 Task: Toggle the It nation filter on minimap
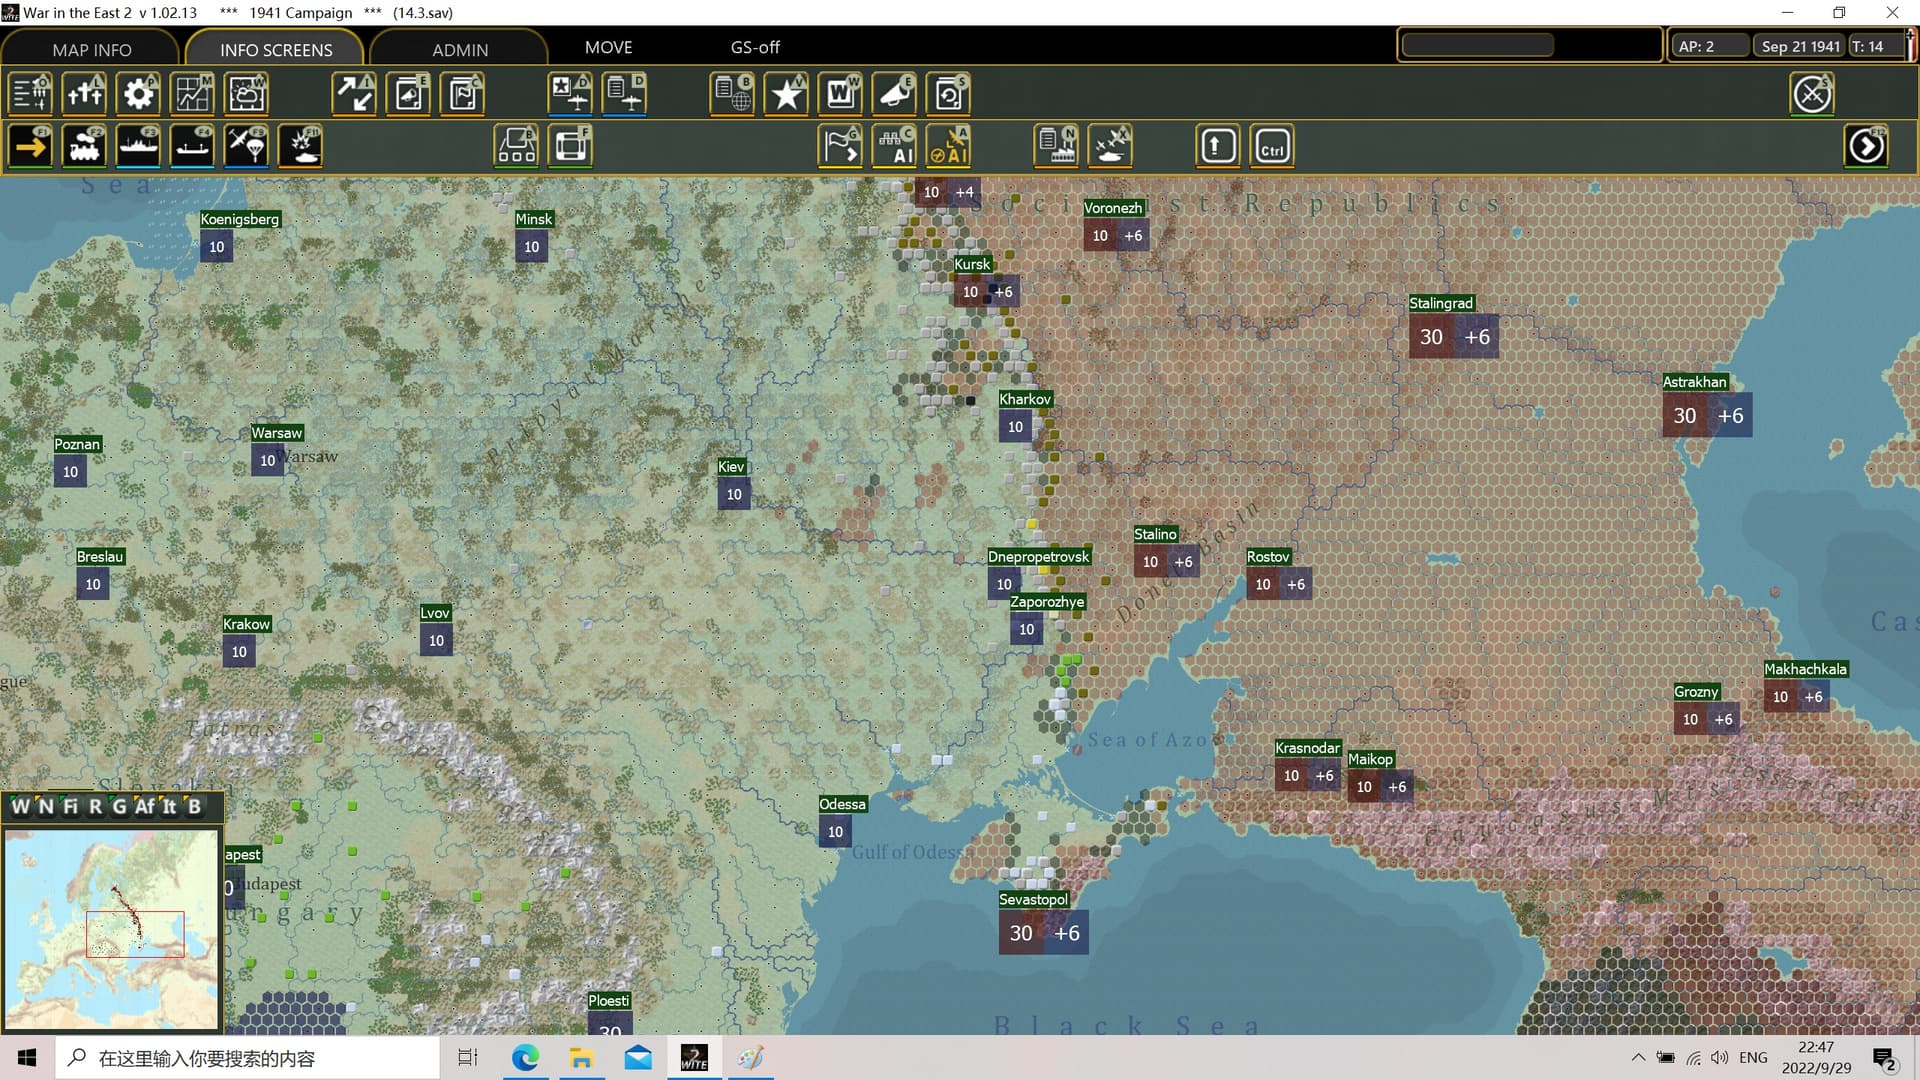pos(169,806)
